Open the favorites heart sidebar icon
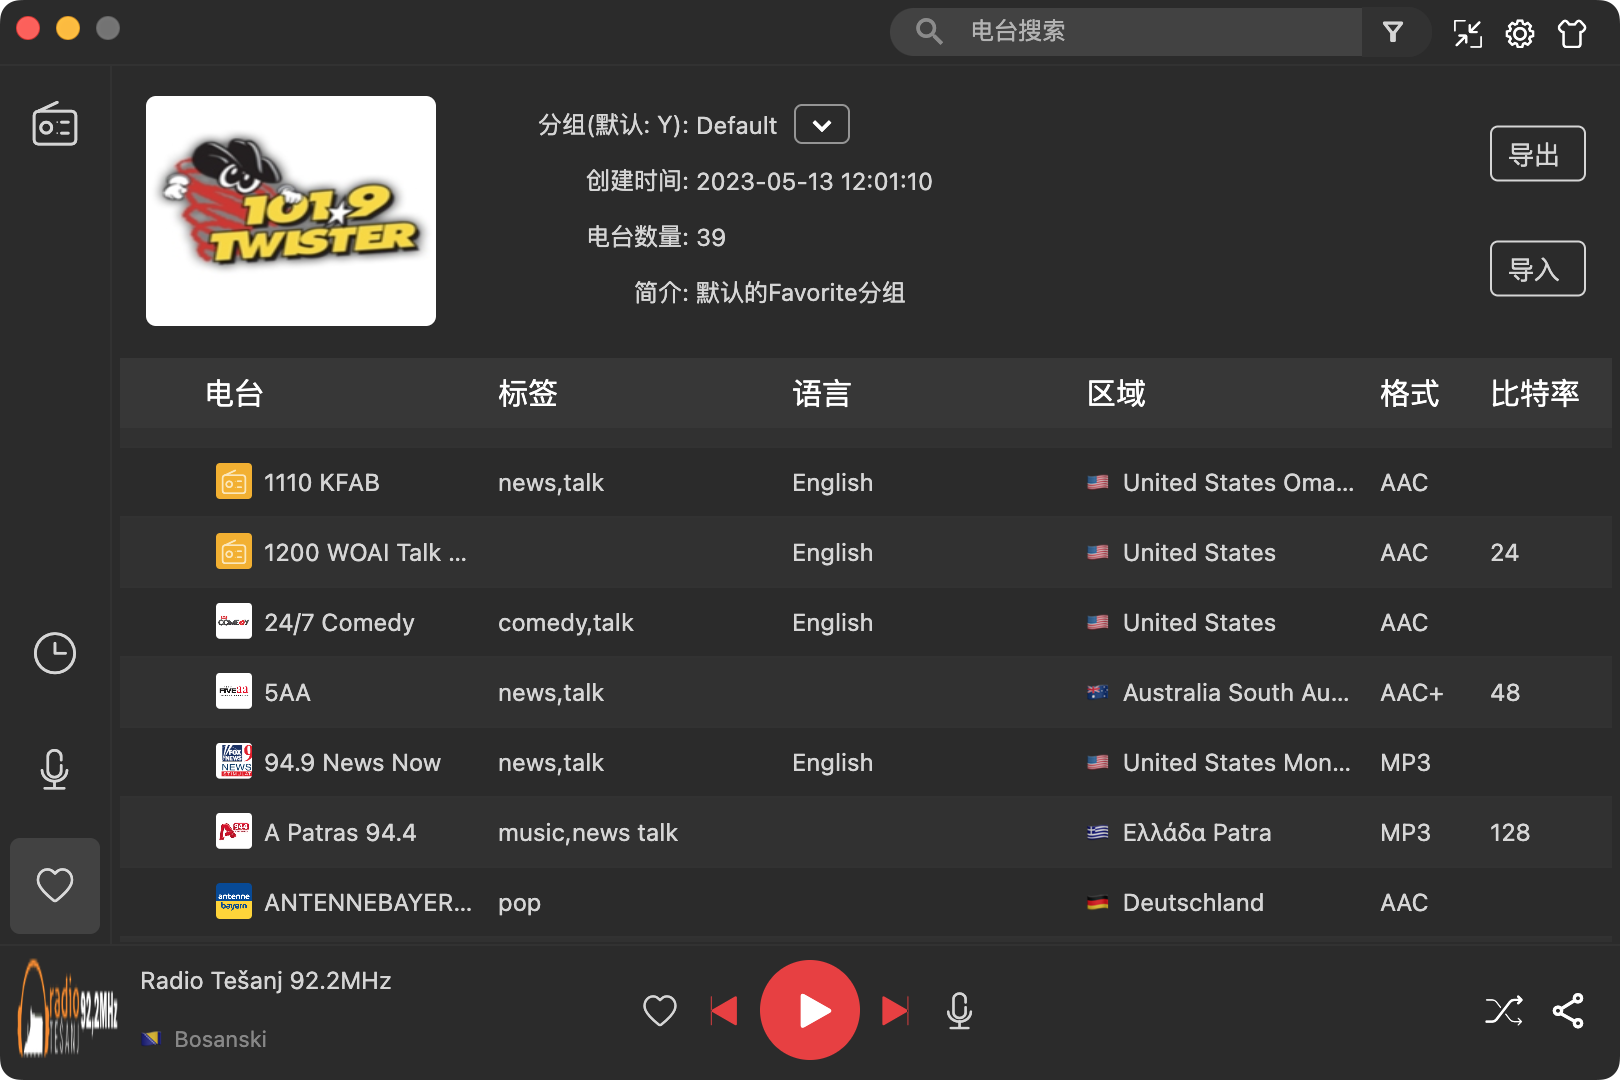Viewport: 1620px width, 1080px height. (x=55, y=885)
